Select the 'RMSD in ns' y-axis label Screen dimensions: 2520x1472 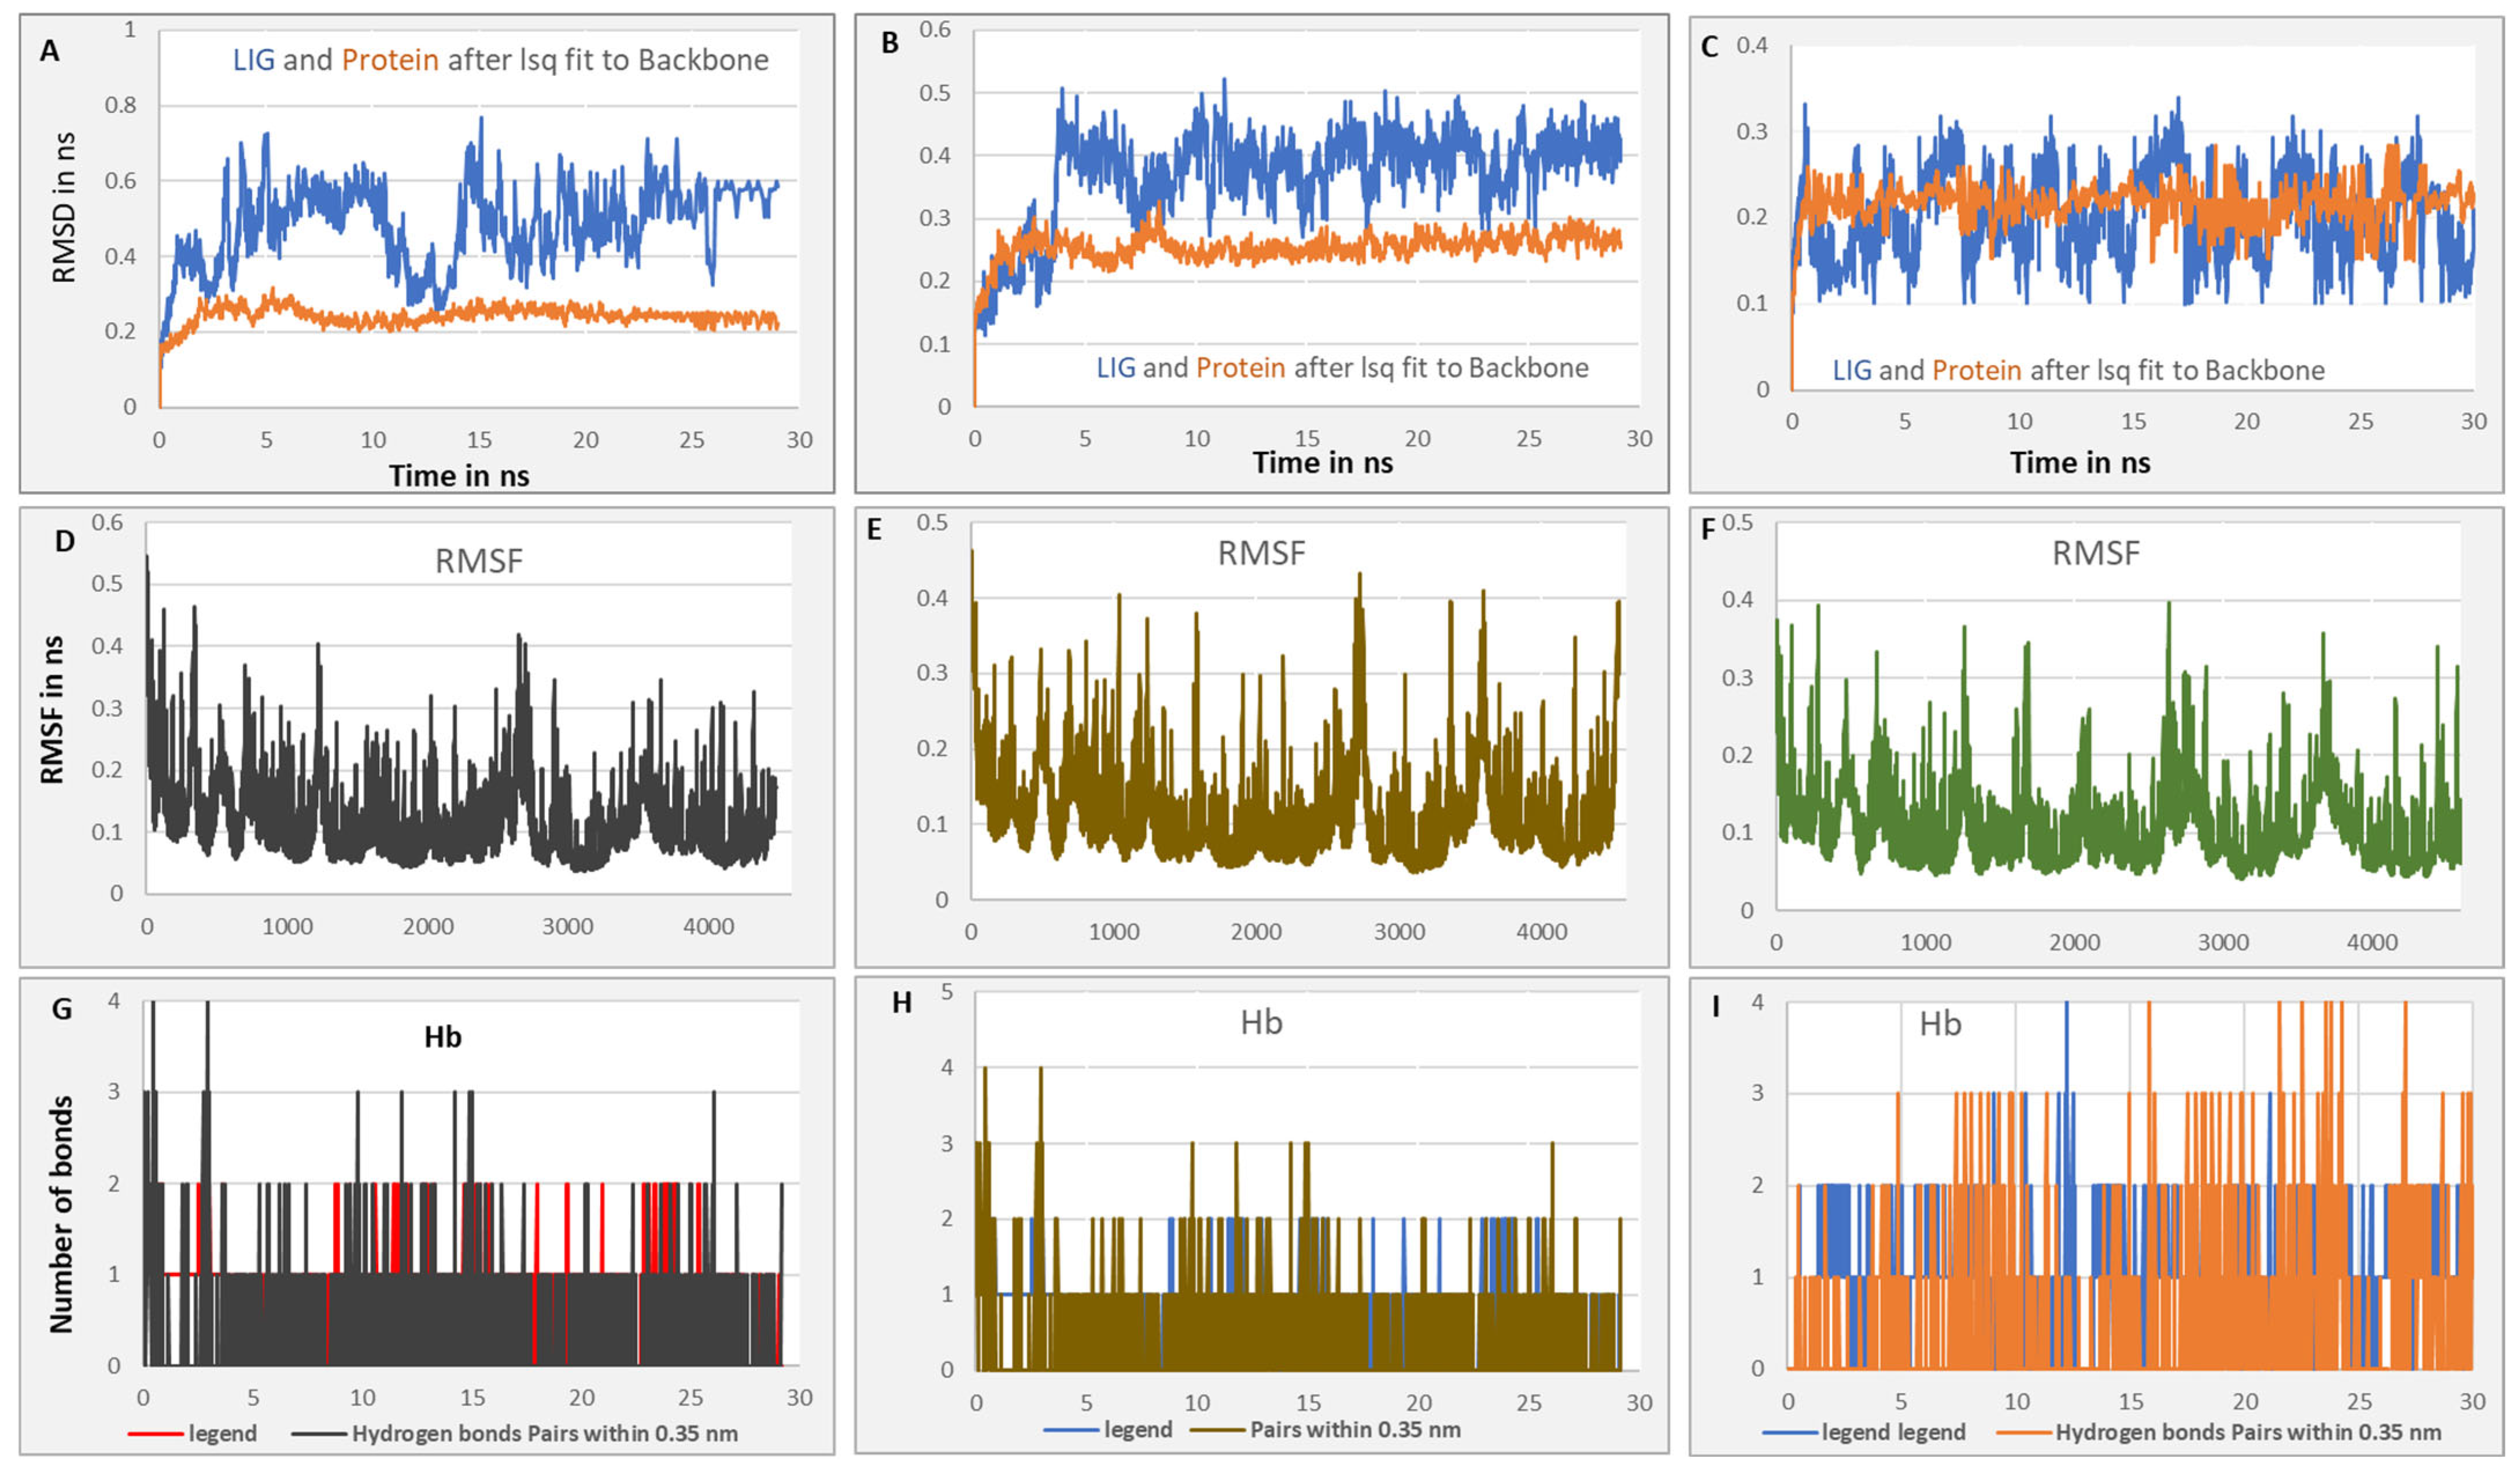[x=64, y=208]
